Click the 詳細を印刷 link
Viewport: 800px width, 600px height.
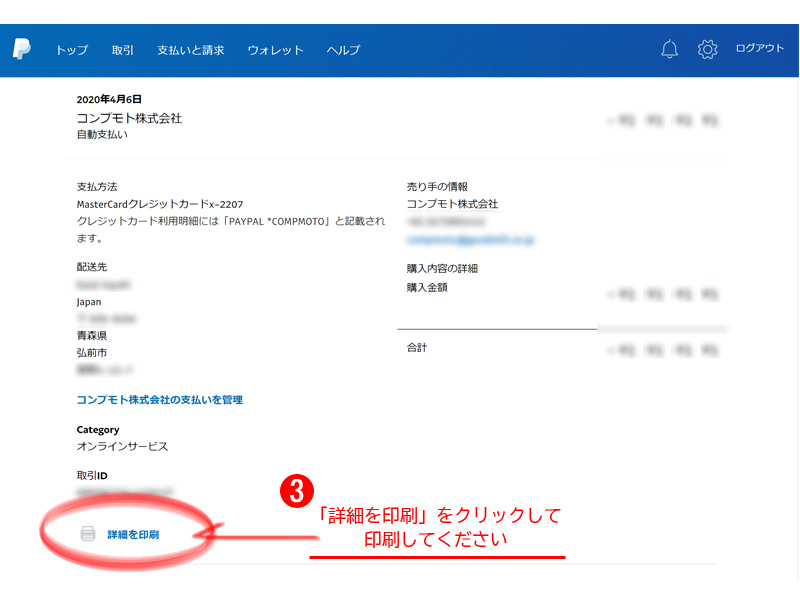click(x=133, y=534)
